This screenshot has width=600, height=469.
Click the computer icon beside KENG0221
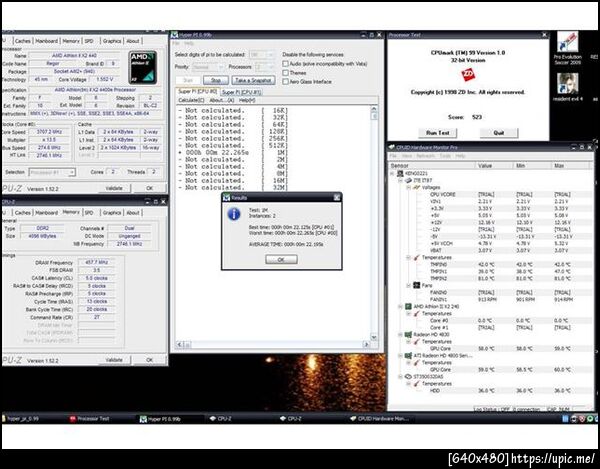[400, 173]
